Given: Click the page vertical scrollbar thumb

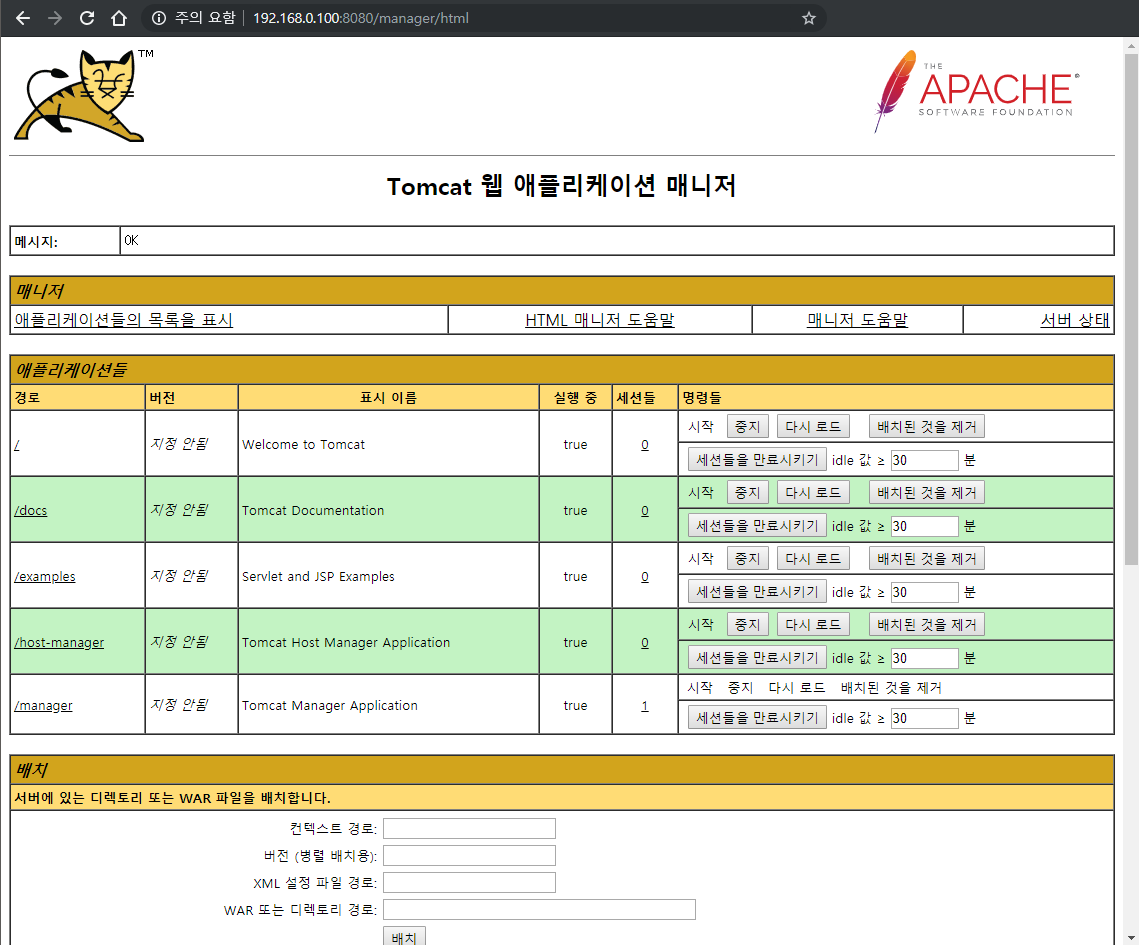Looking at the screenshot, I should pos(1131,309).
